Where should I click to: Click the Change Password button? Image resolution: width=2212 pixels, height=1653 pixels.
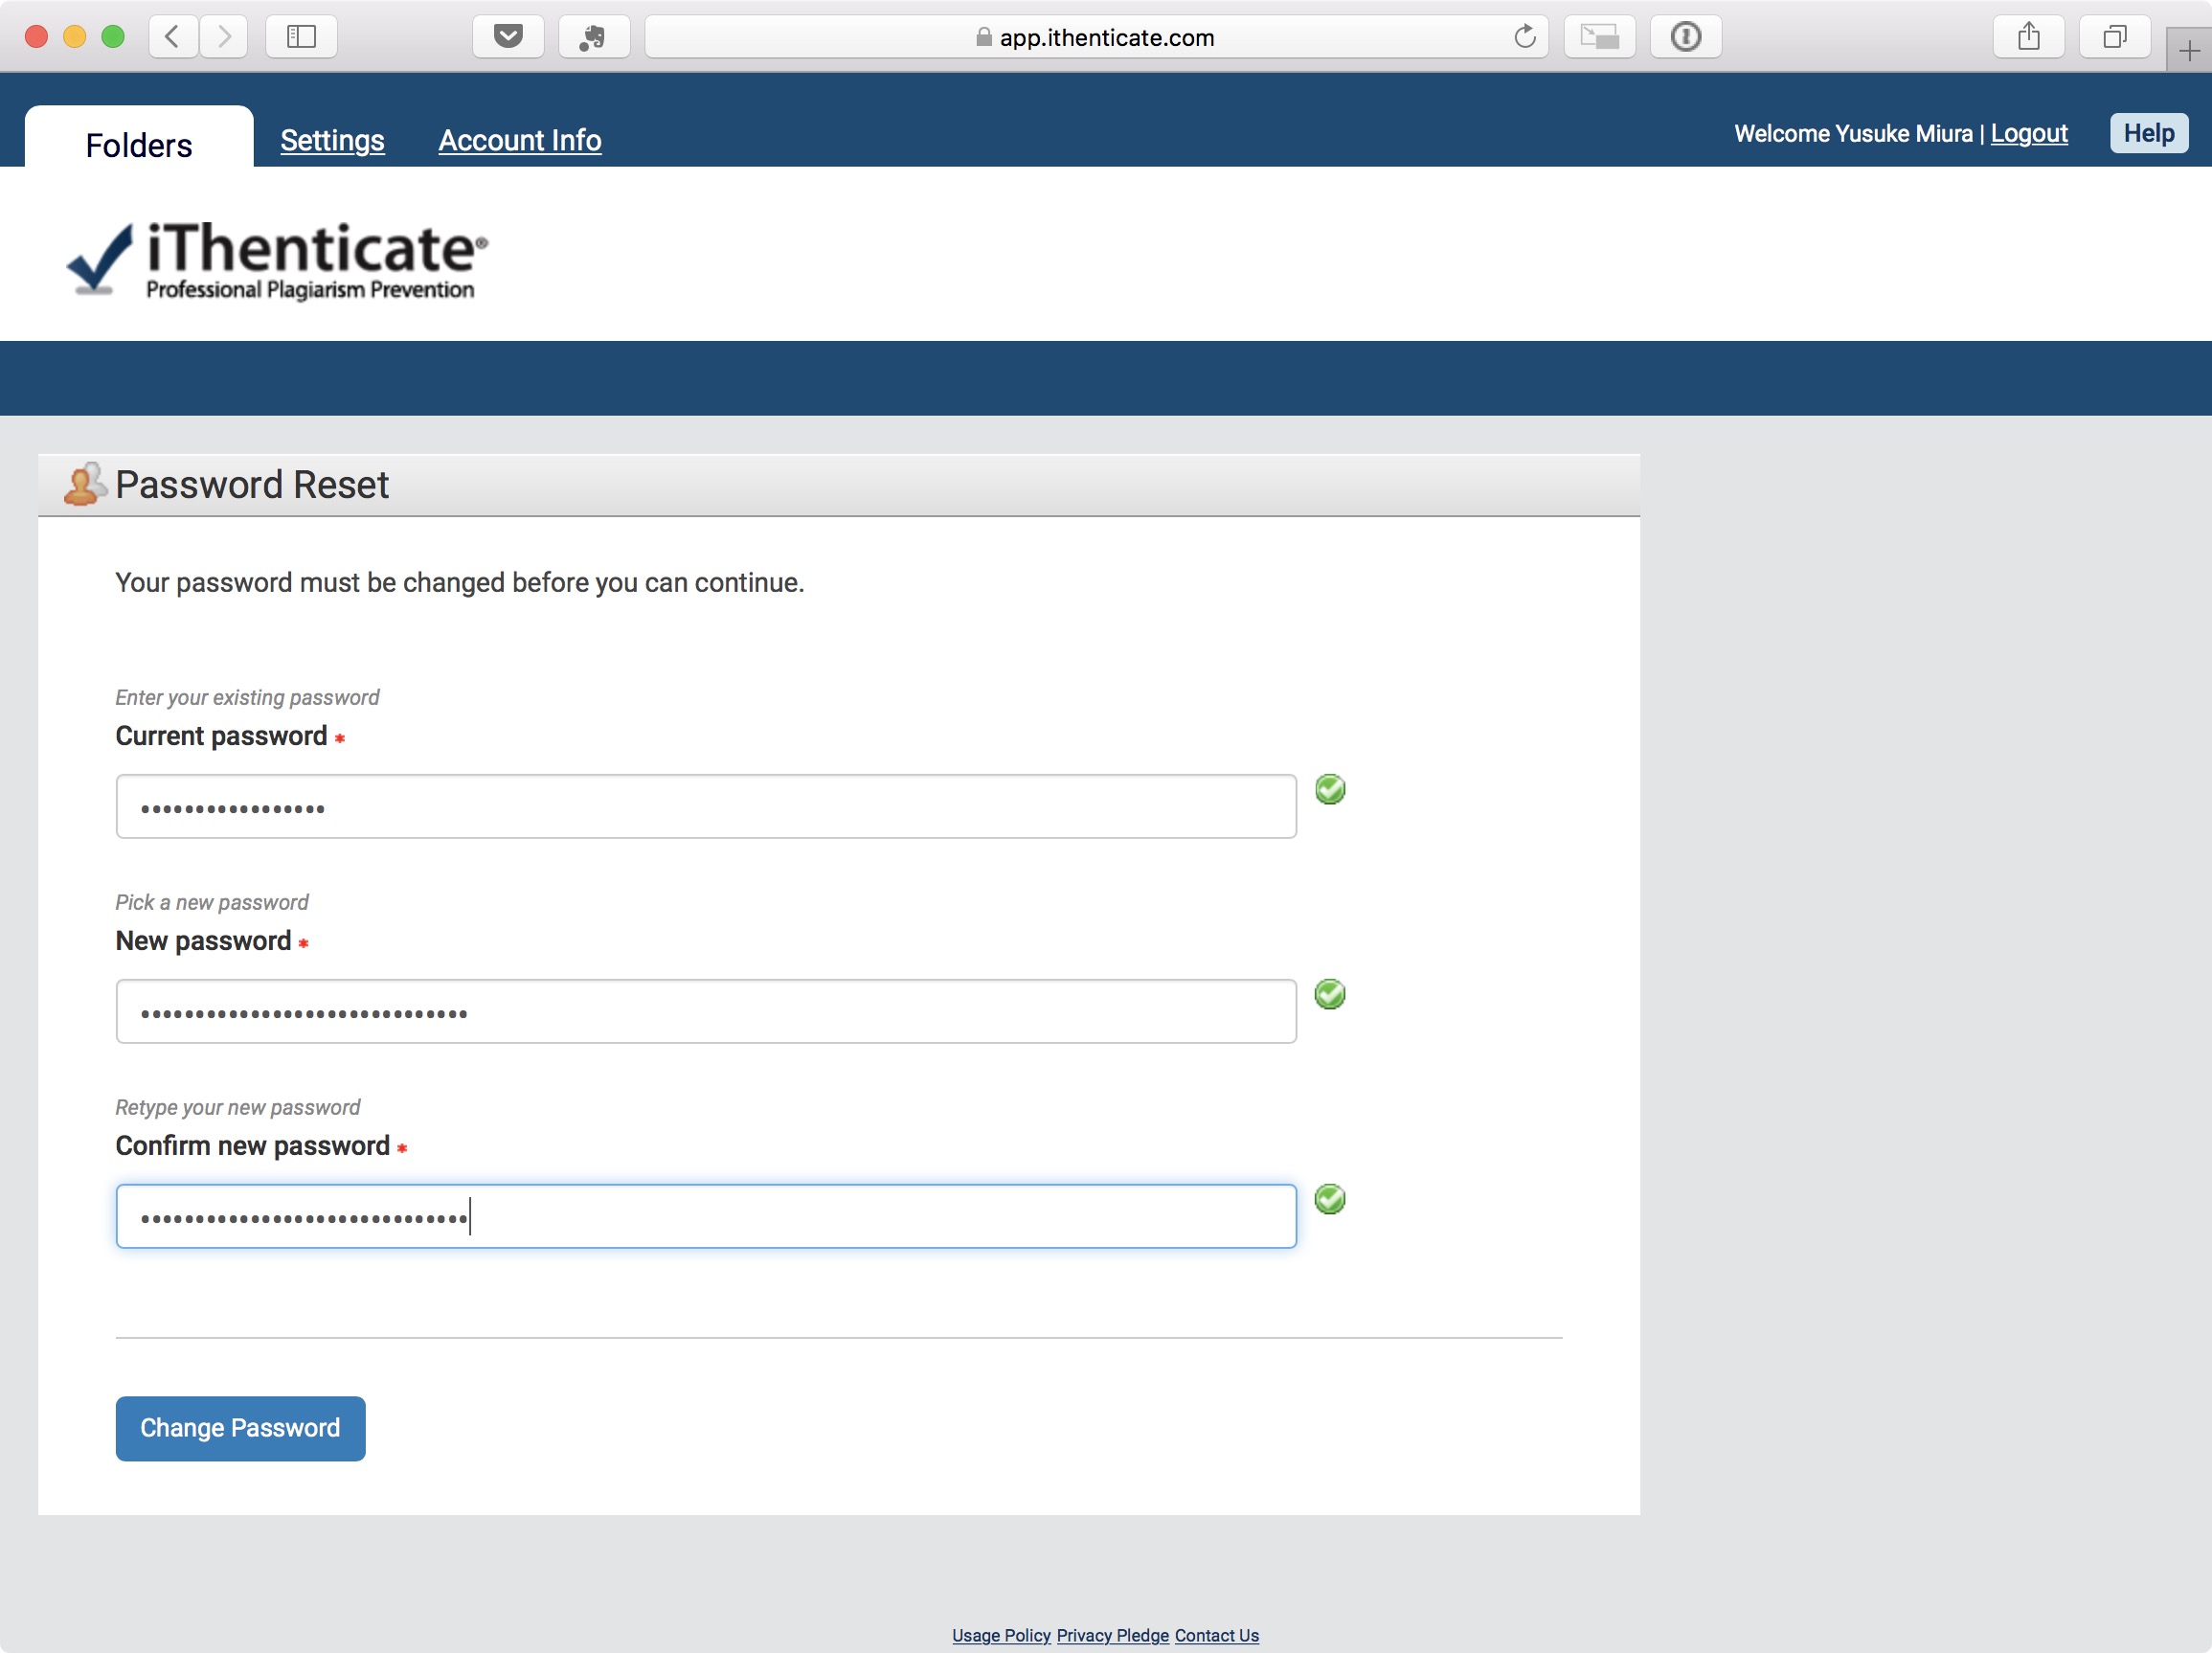coord(240,1427)
